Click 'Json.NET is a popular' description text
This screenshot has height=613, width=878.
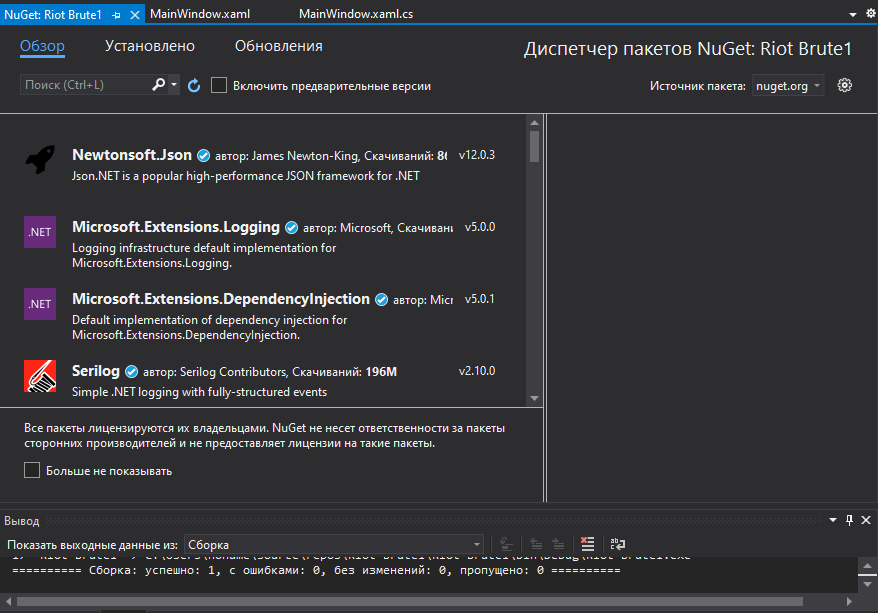pos(246,176)
